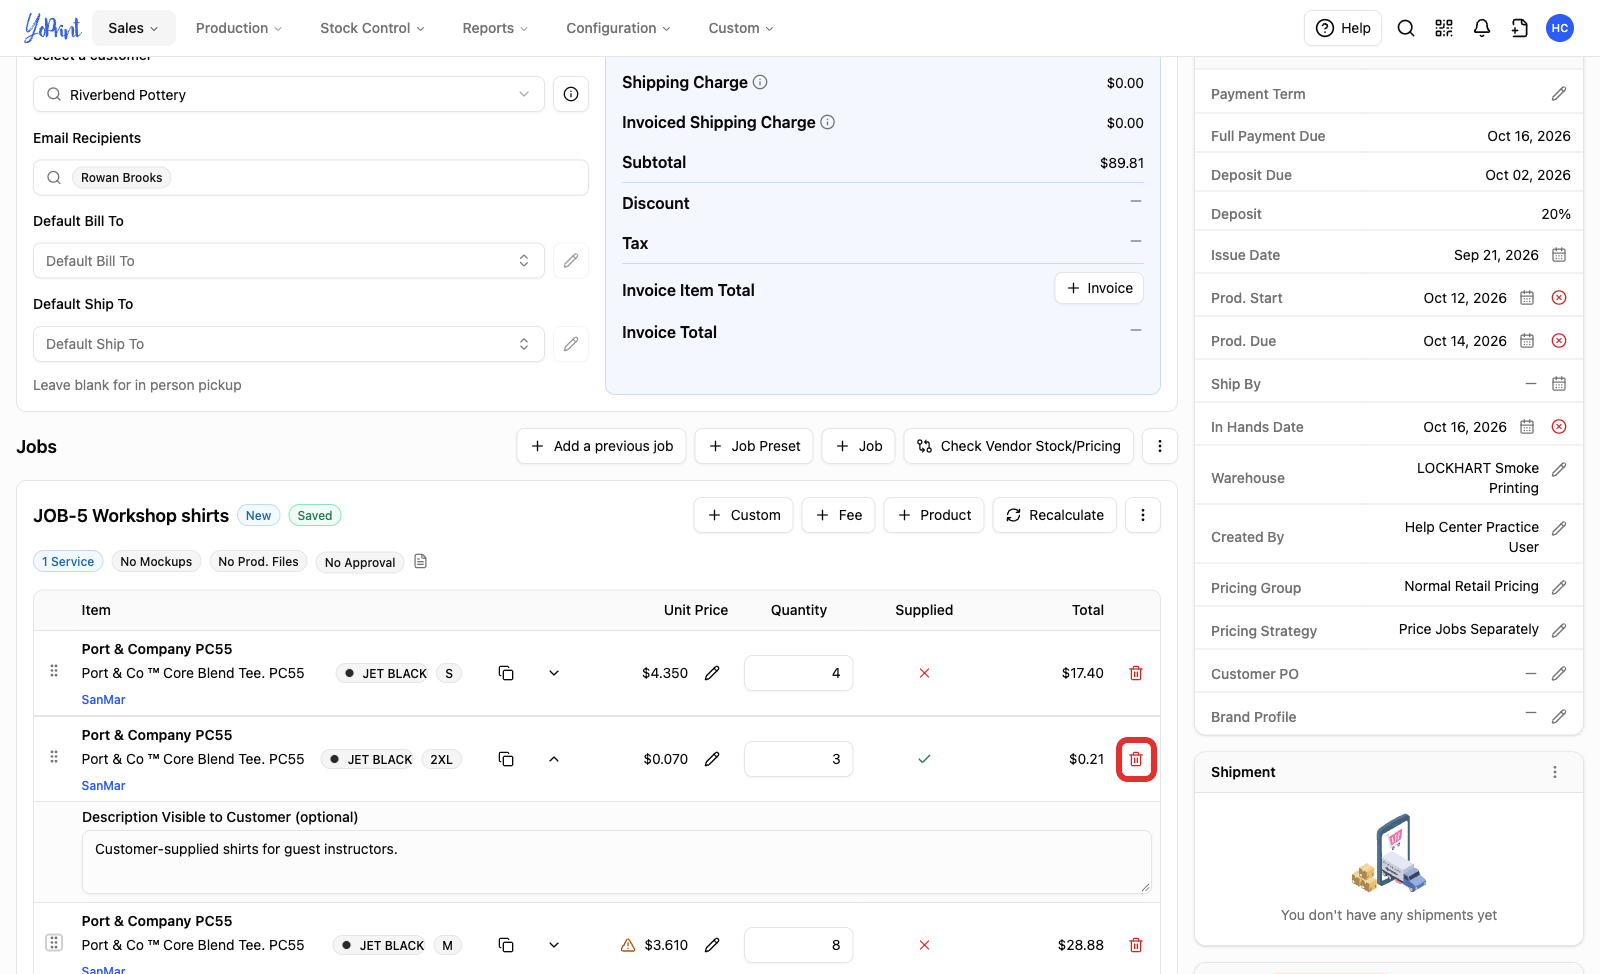Open calendar for Issue Date
This screenshot has height=974, width=1600.
[x=1559, y=255]
